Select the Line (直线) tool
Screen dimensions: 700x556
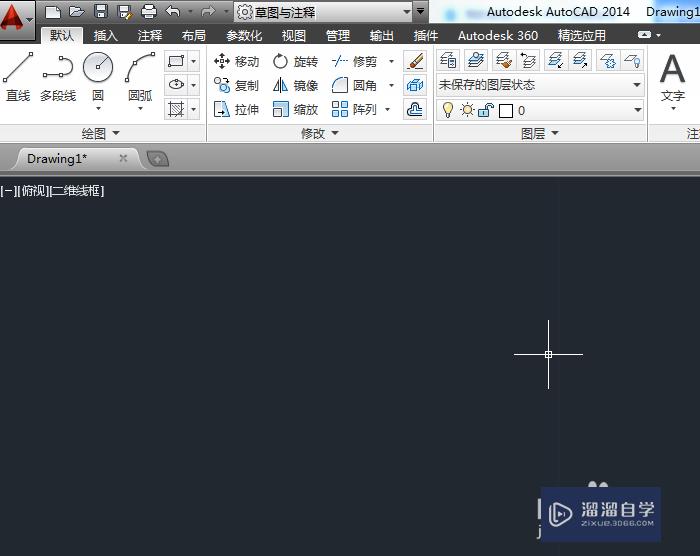point(18,76)
